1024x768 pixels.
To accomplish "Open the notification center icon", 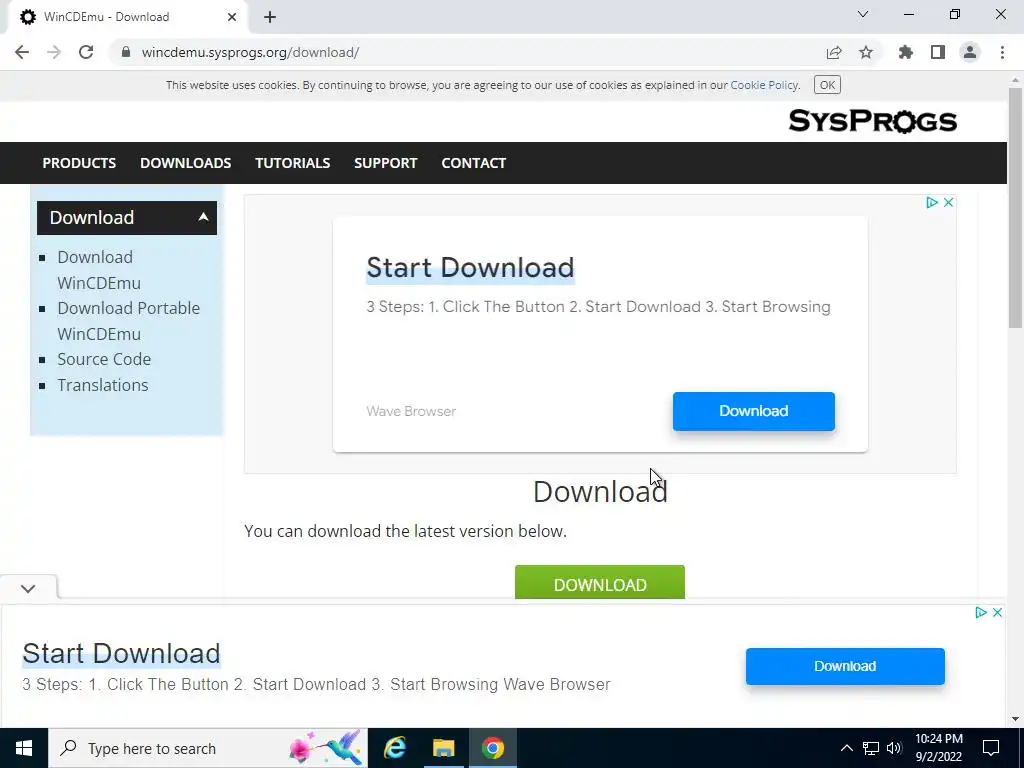I will tap(991, 748).
